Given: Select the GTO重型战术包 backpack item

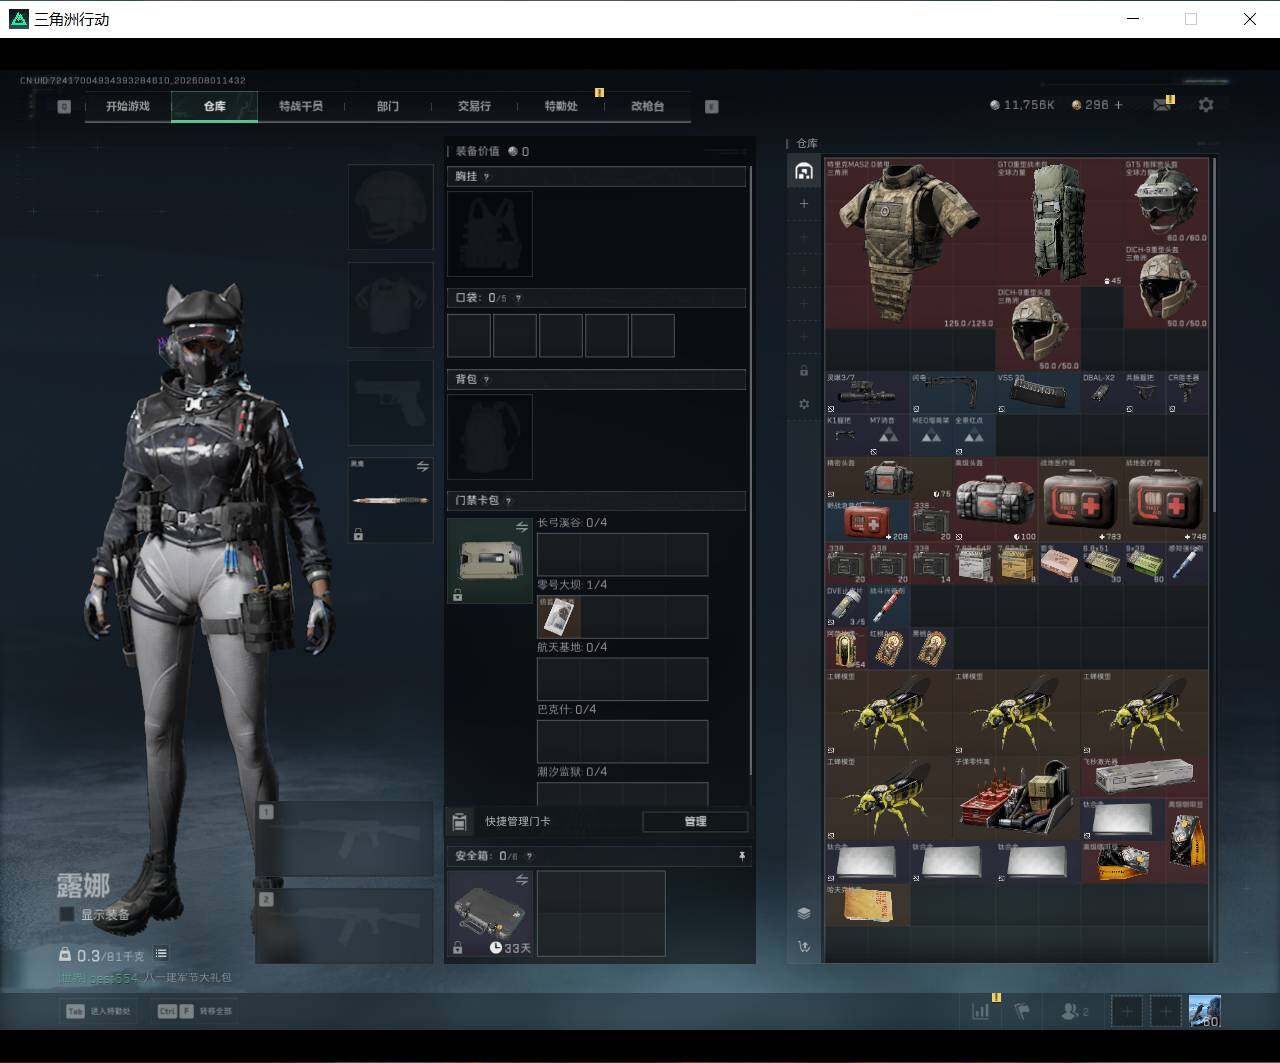Looking at the screenshot, I should click(1059, 222).
